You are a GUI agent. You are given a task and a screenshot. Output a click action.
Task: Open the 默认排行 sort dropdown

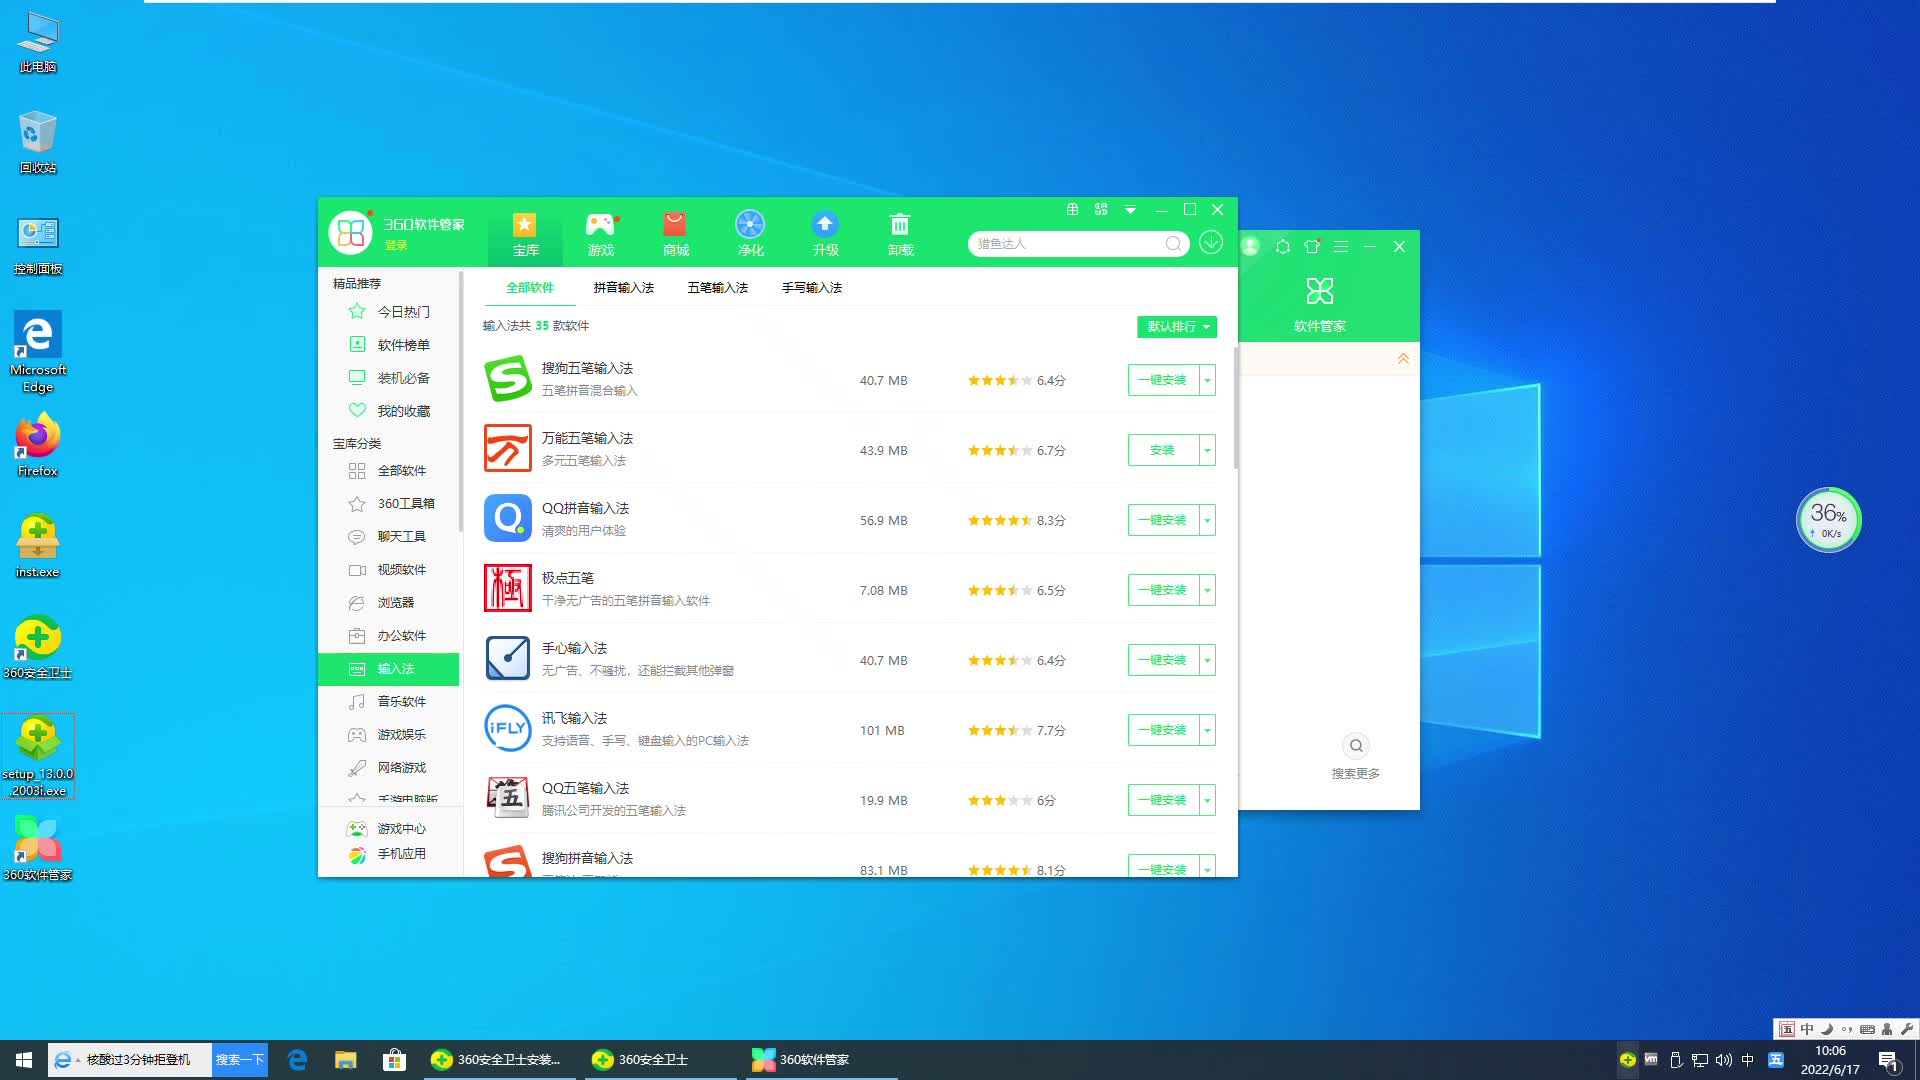click(1177, 327)
